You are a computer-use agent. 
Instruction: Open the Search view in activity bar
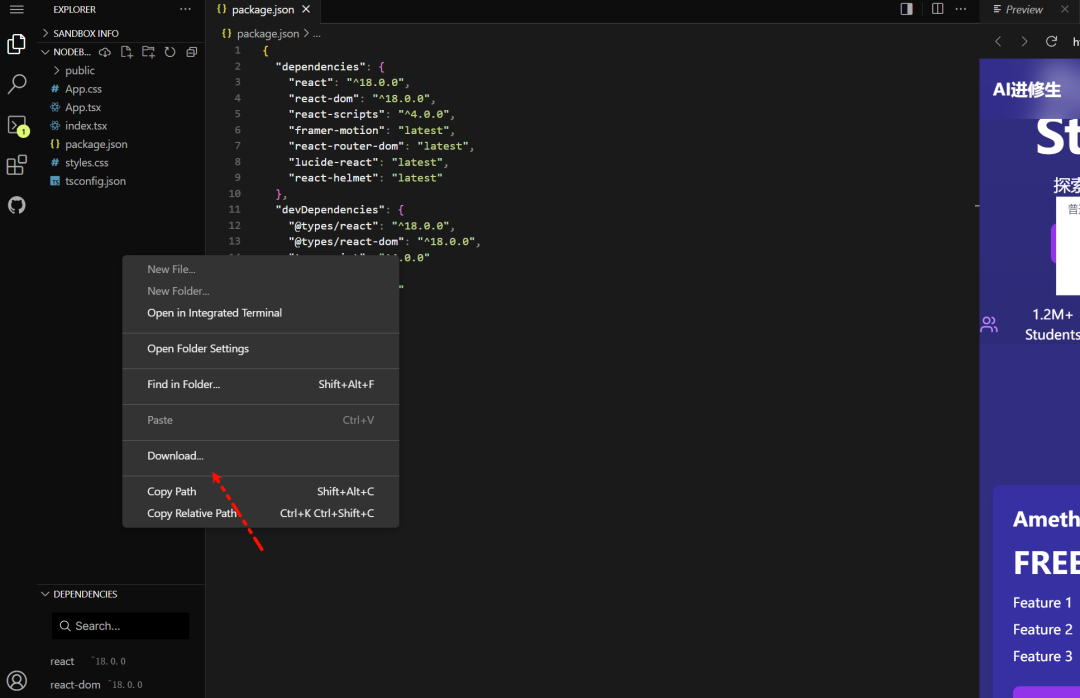pos(17,85)
